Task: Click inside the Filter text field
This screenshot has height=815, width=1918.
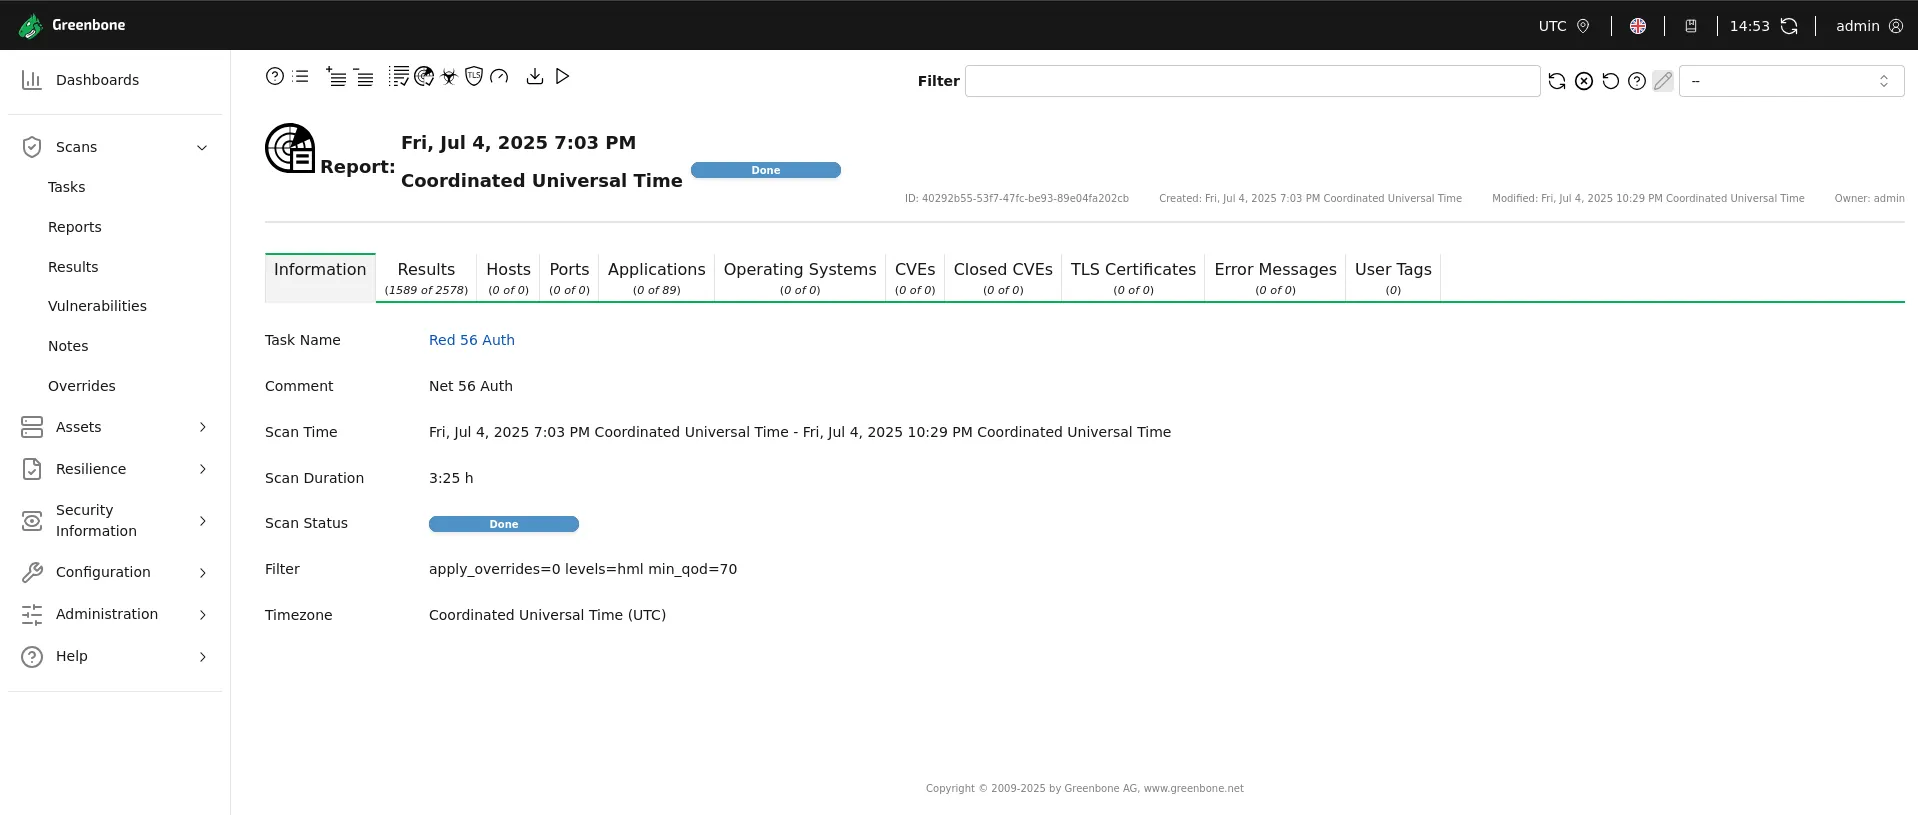Action: point(1252,81)
